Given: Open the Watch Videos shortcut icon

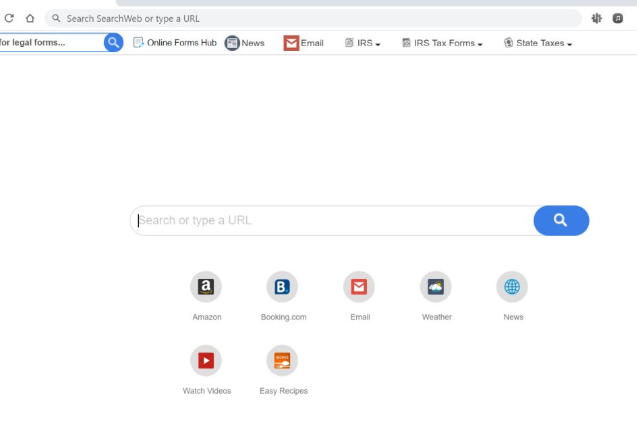Looking at the screenshot, I should [206, 361].
